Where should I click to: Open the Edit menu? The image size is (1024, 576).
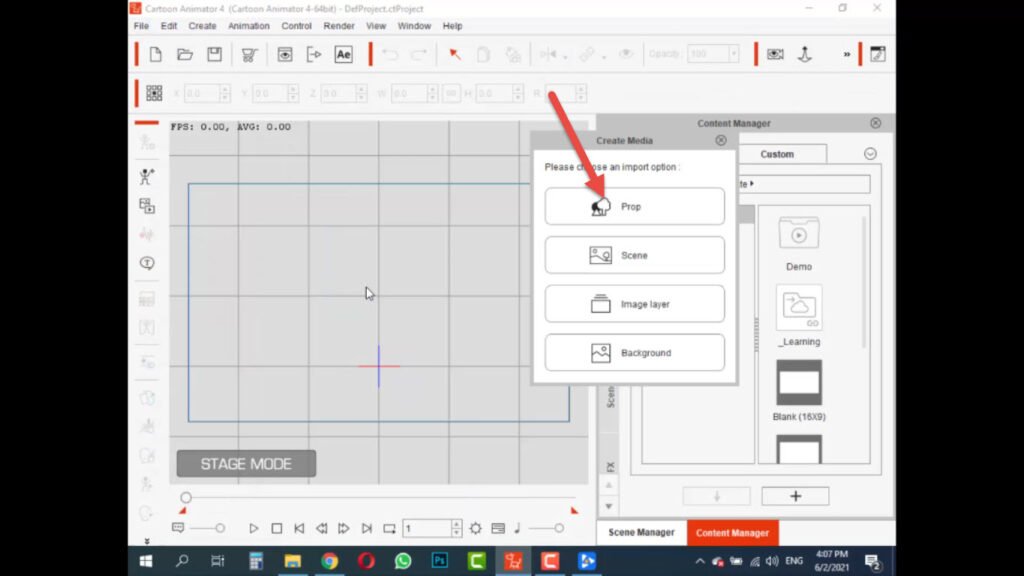pos(168,26)
